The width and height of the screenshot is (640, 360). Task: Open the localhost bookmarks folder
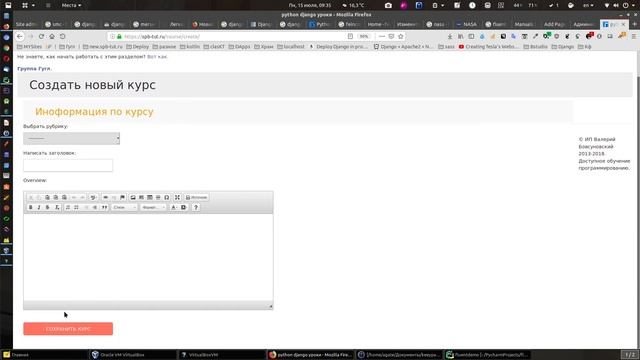(291, 47)
